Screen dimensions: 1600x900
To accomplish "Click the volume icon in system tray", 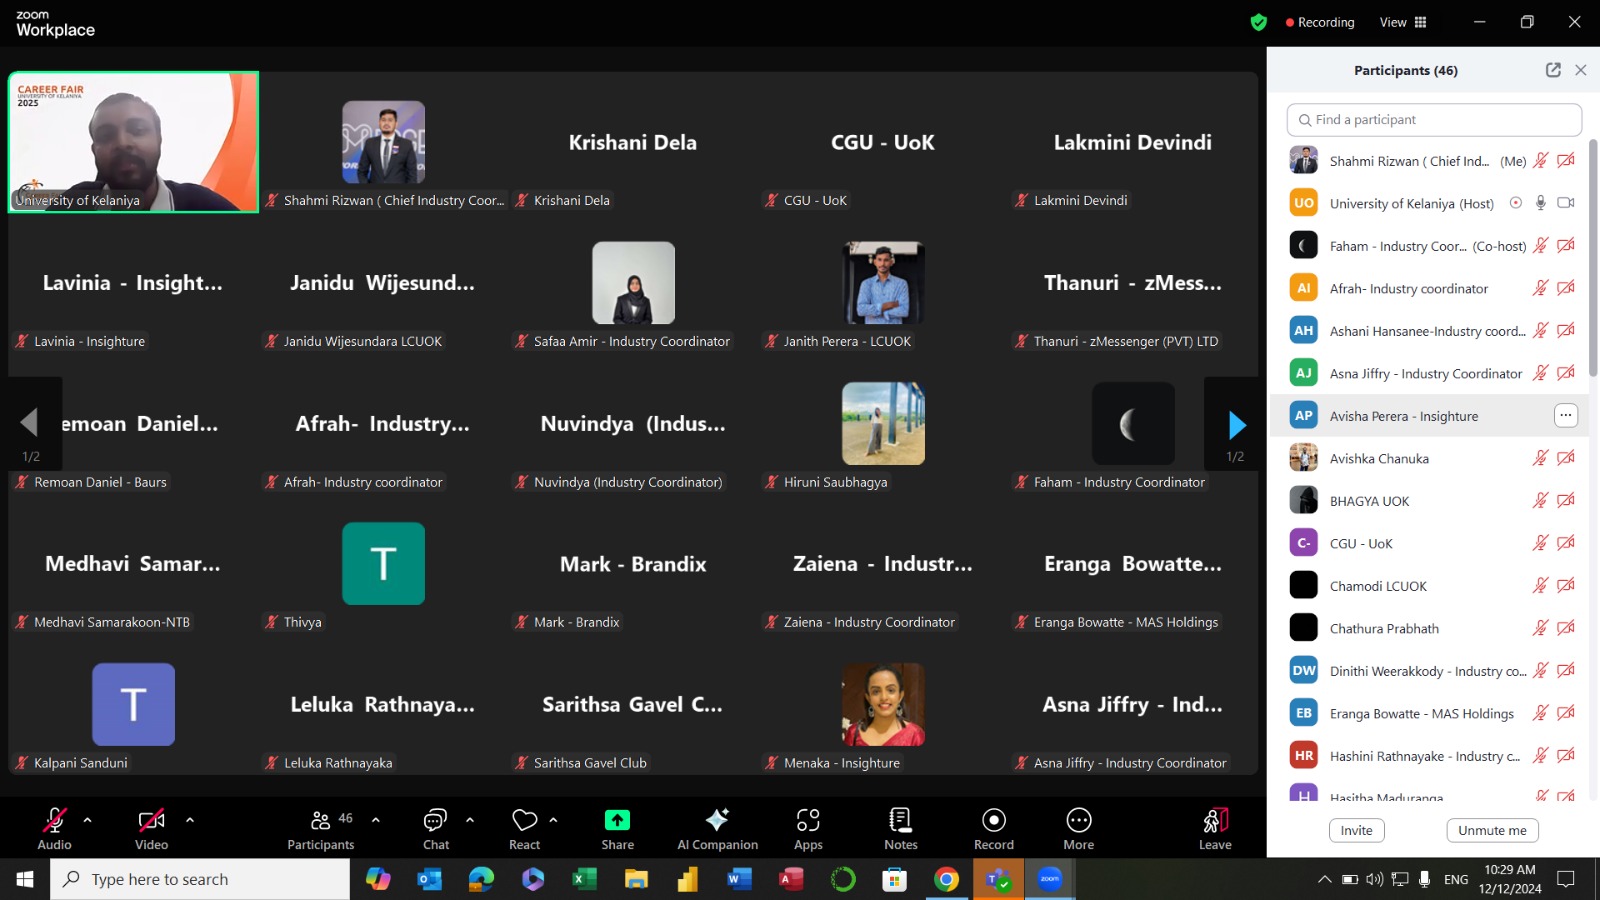I will 1375,880.
